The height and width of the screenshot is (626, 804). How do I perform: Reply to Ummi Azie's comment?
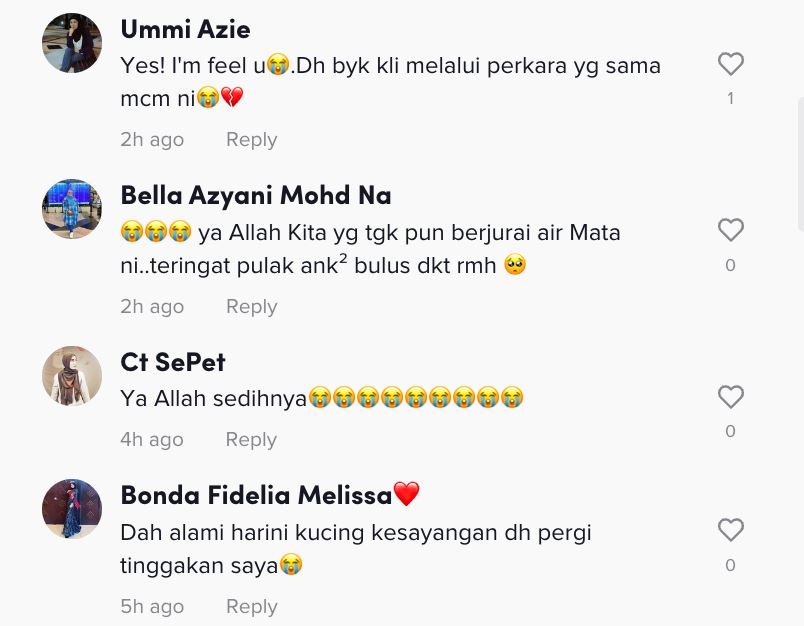251,139
